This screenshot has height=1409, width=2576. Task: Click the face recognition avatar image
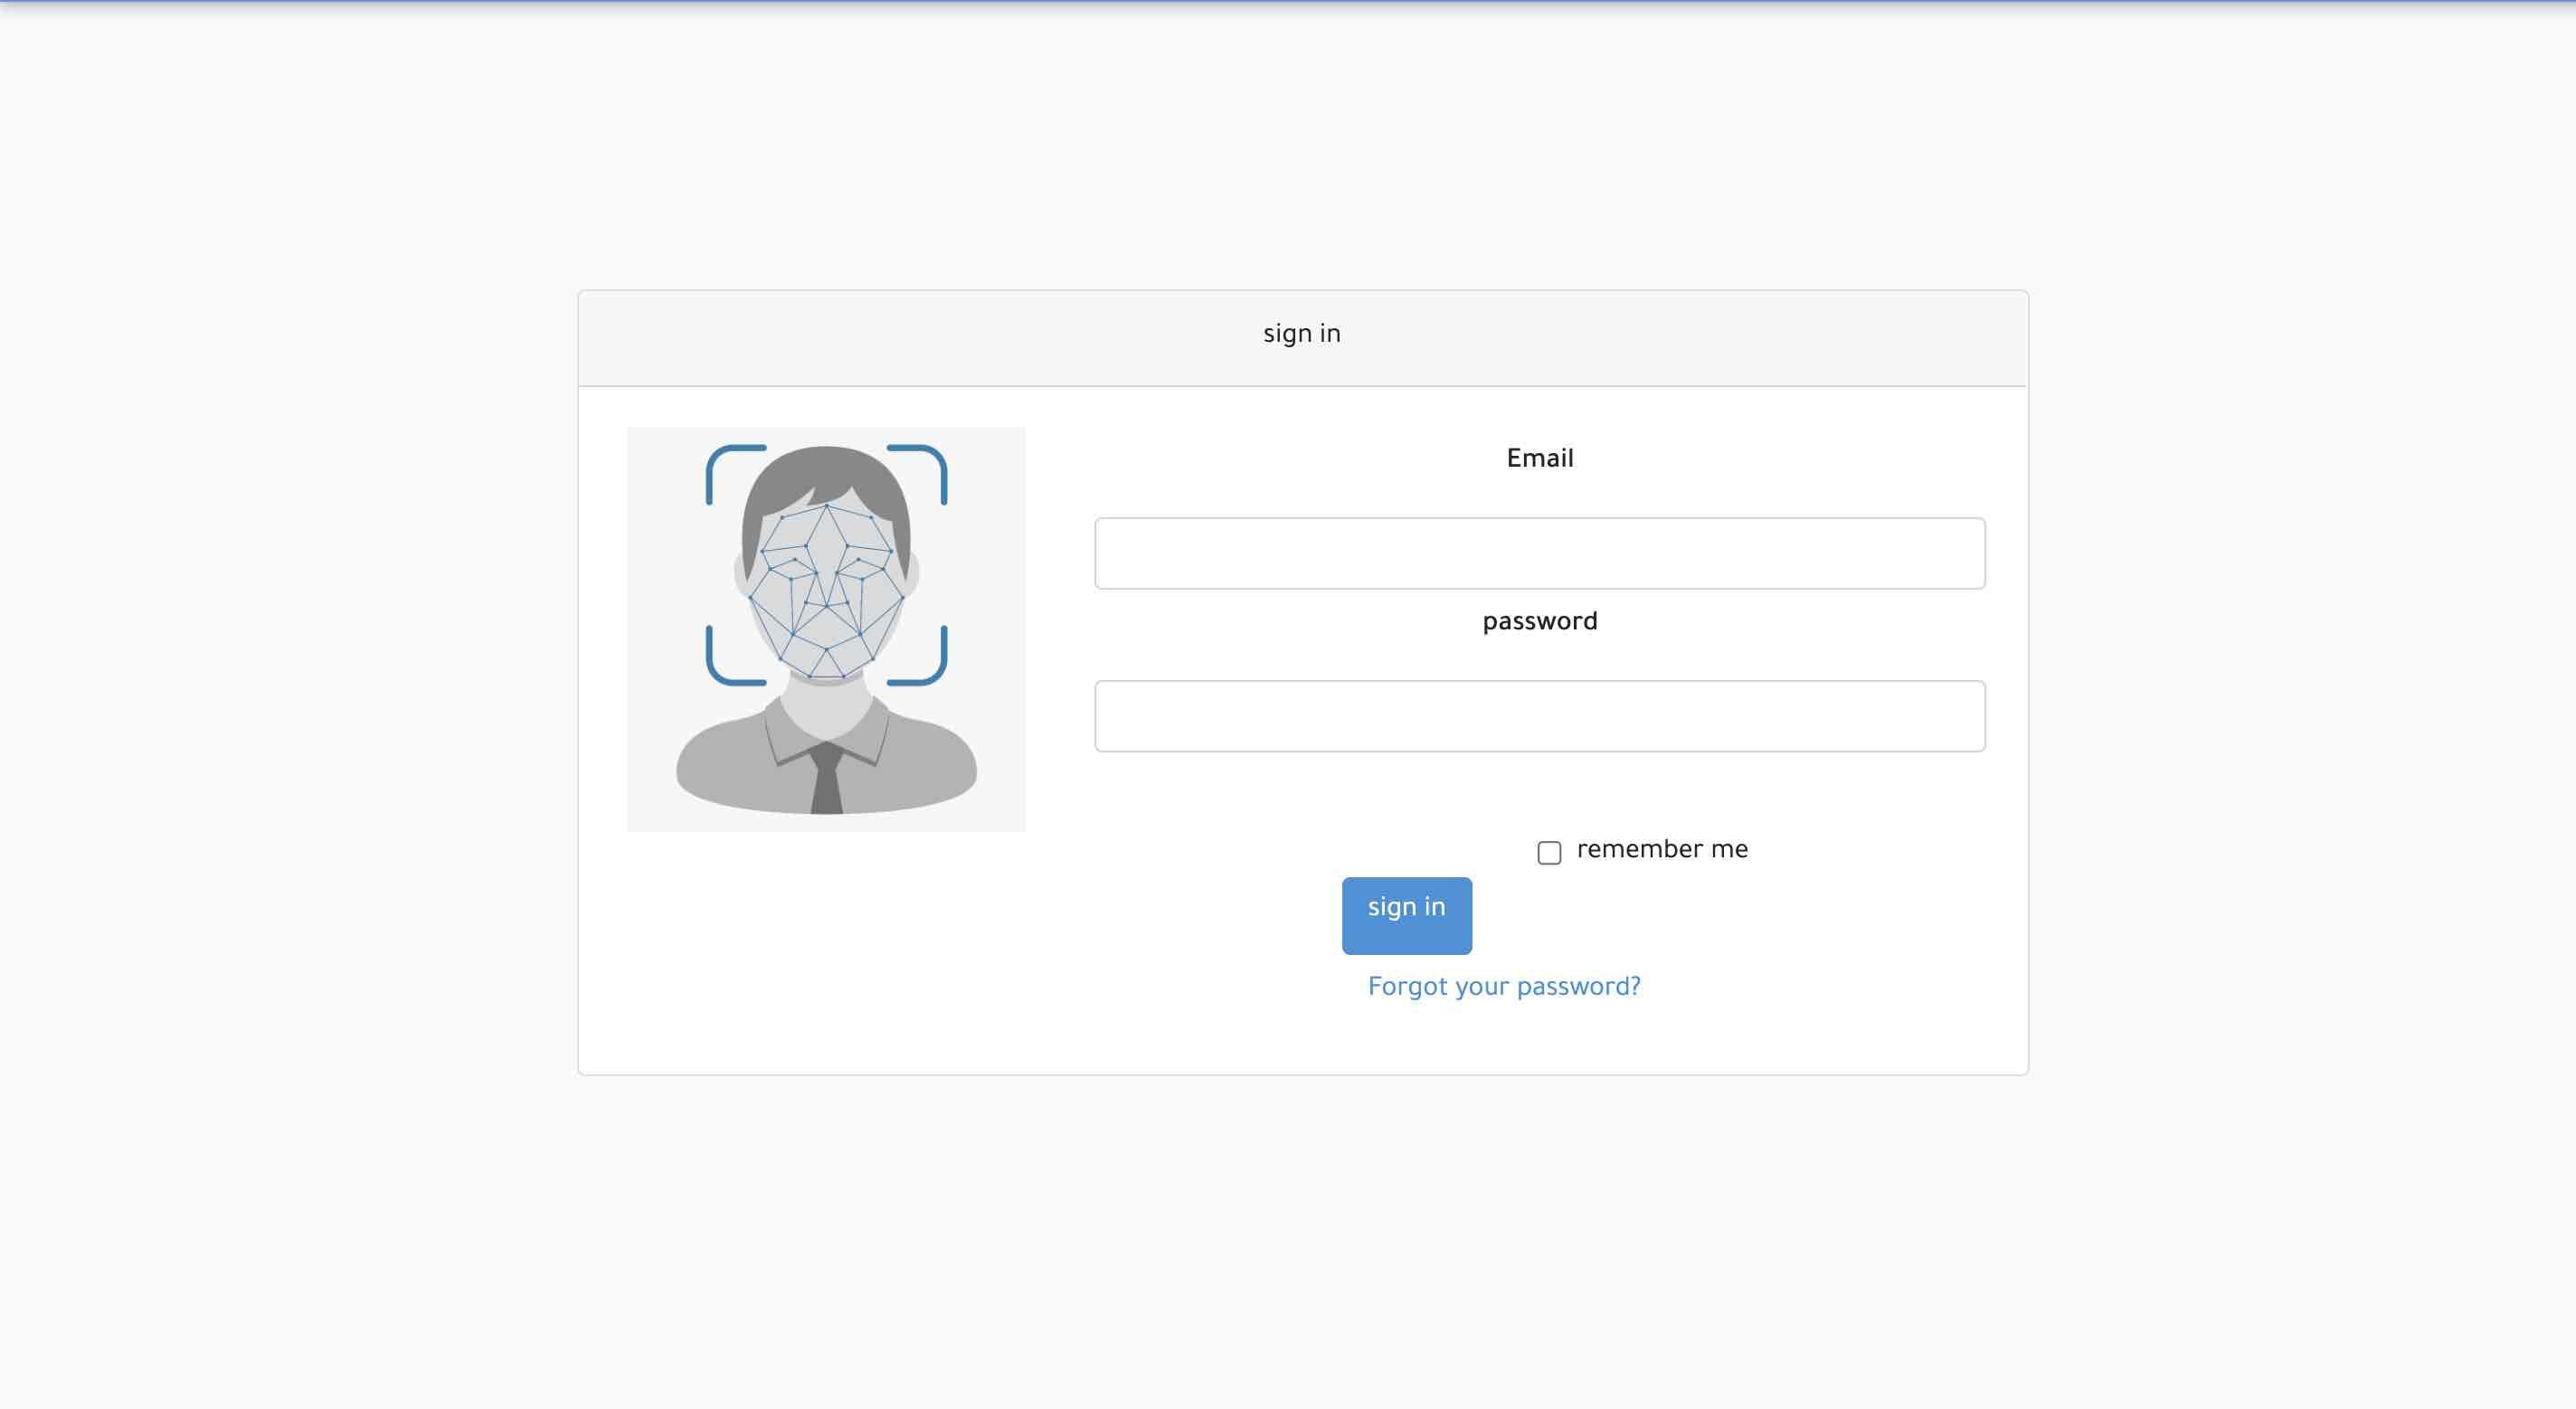[x=826, y=628]
